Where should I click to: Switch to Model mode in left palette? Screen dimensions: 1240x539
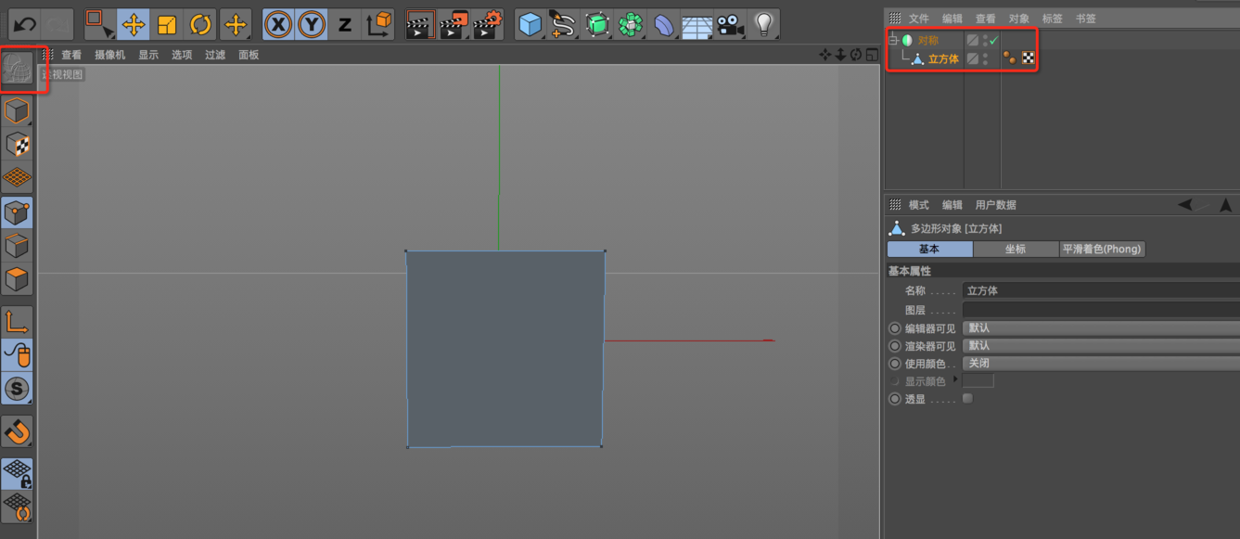pyautogui.click(x=17, y=110)
